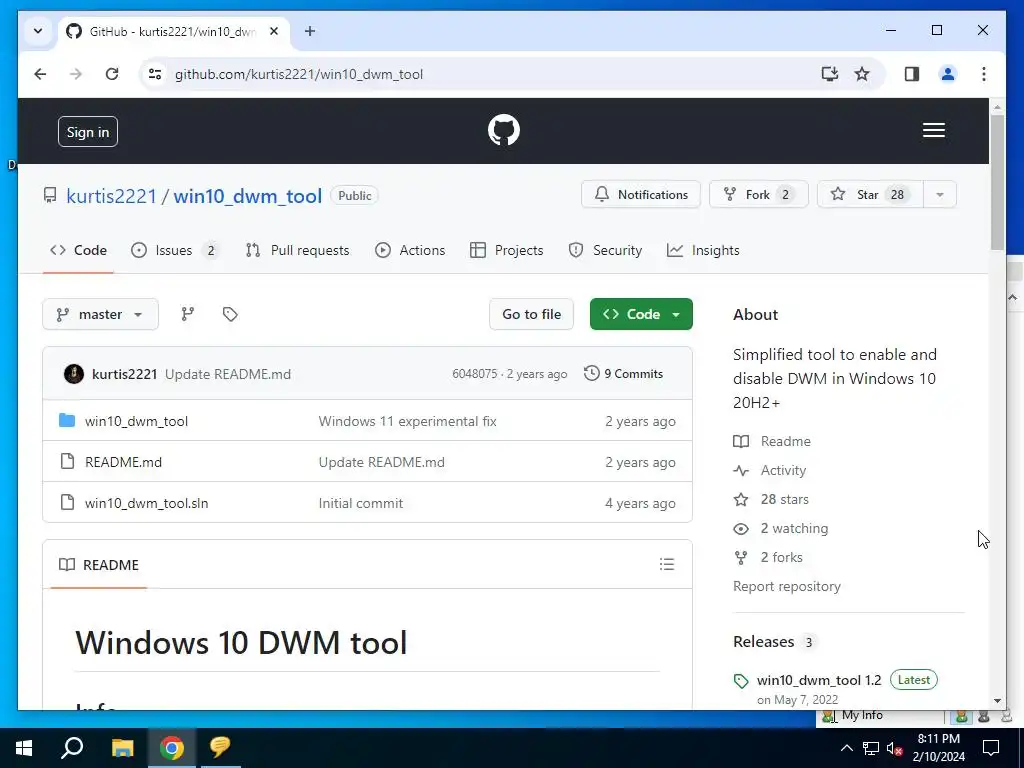View branches via the branch icon
This screenshot has width=1024, height=768.
click(x=187, y=314)
